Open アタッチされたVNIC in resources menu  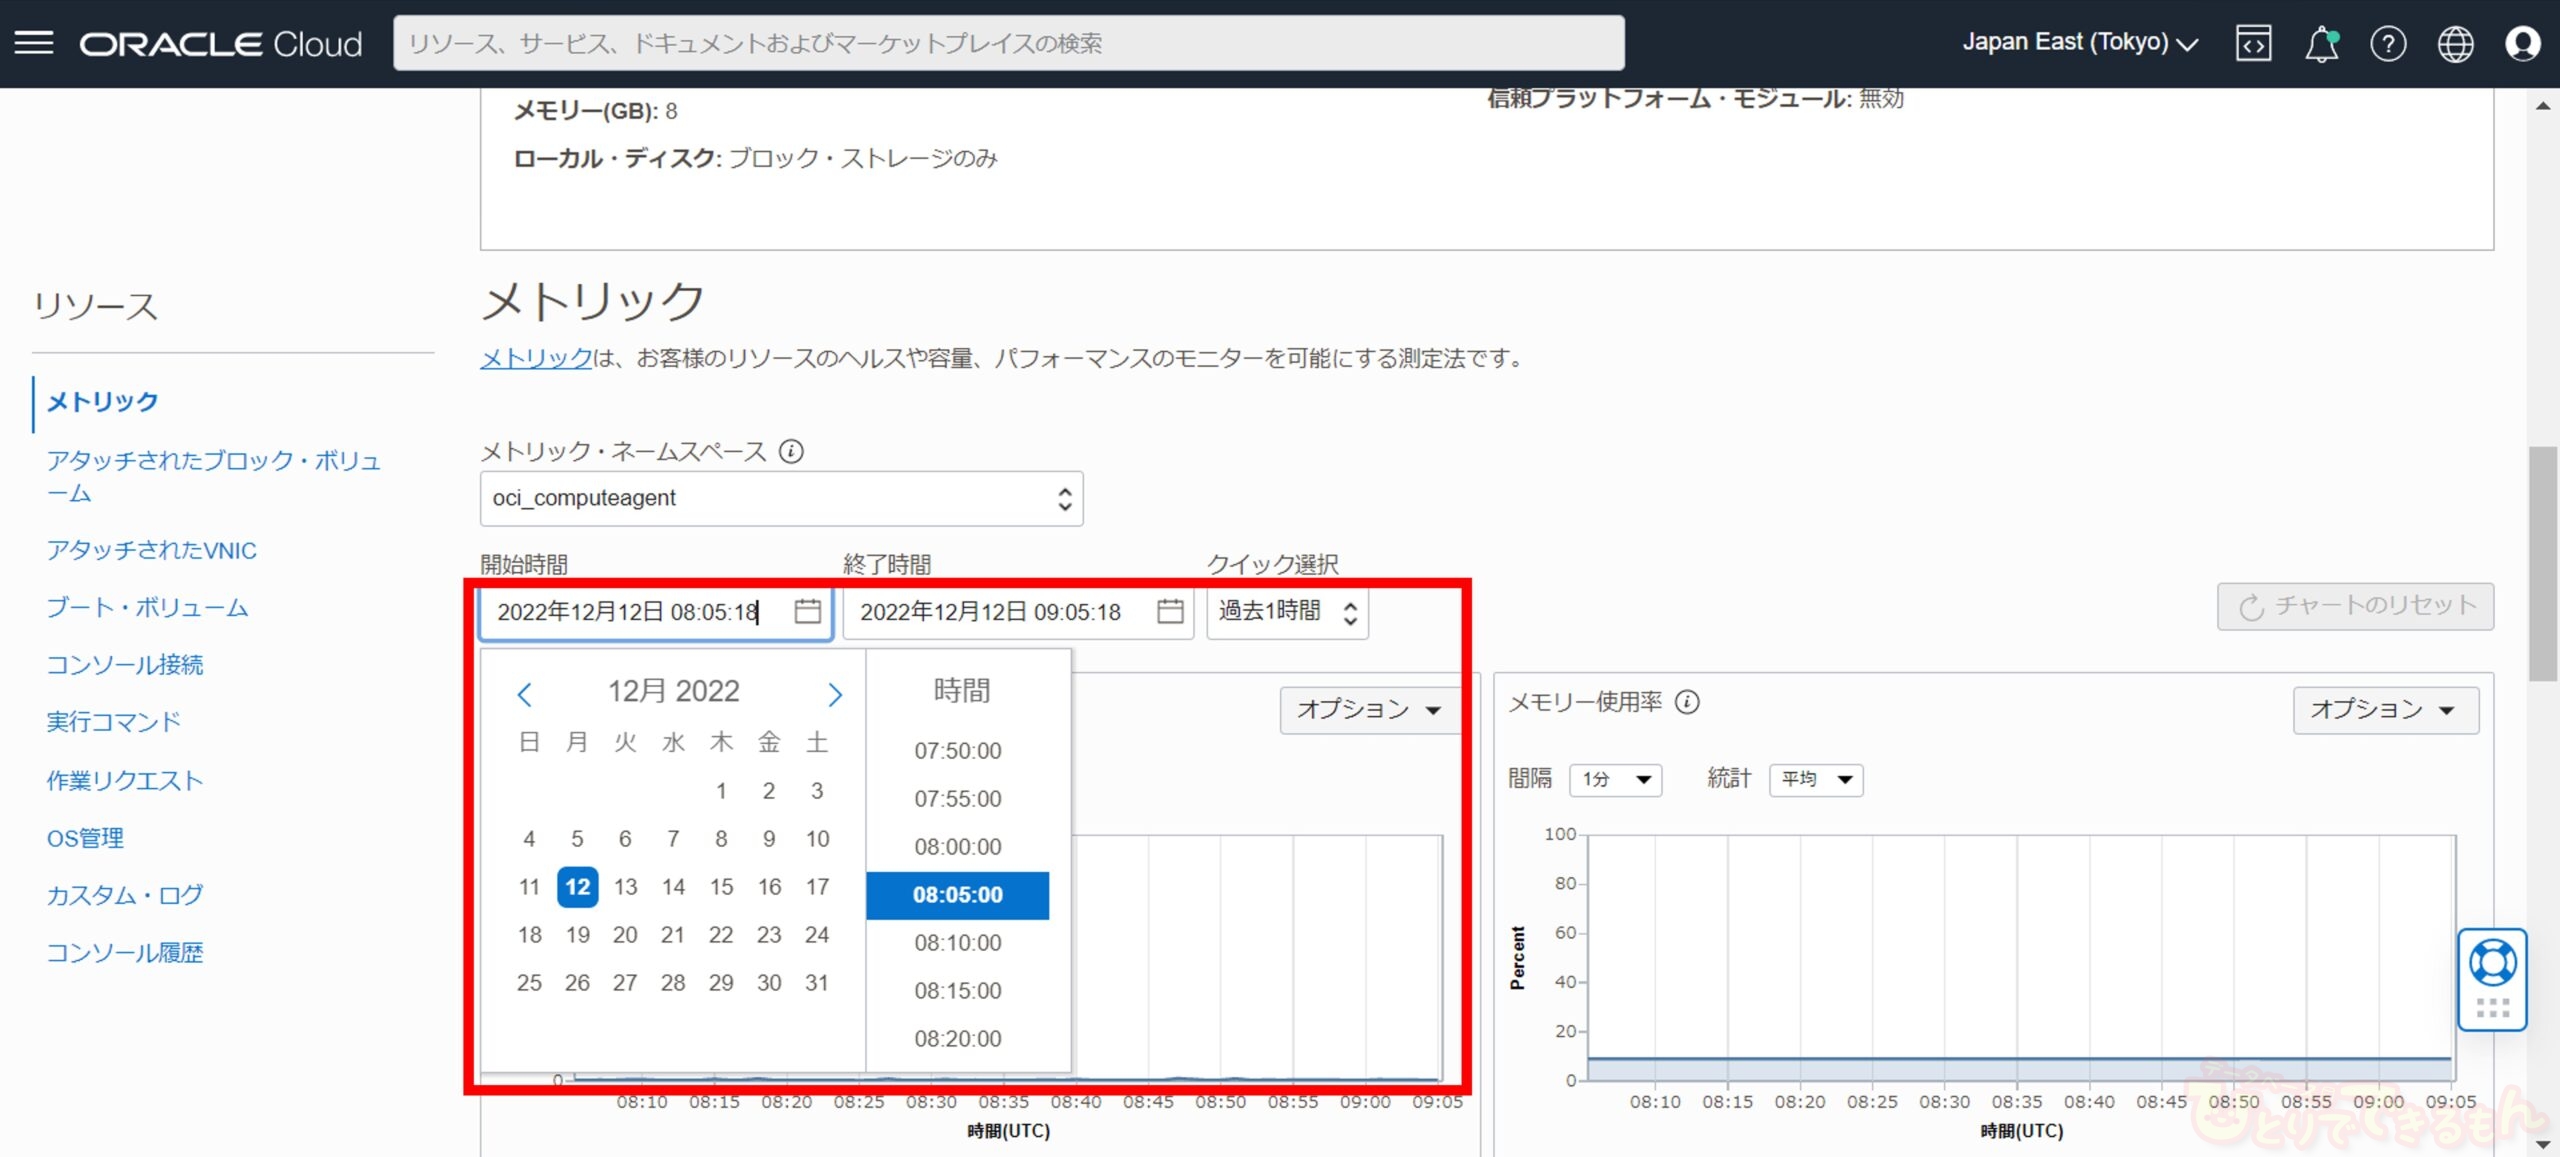click(x=152, y=550)
